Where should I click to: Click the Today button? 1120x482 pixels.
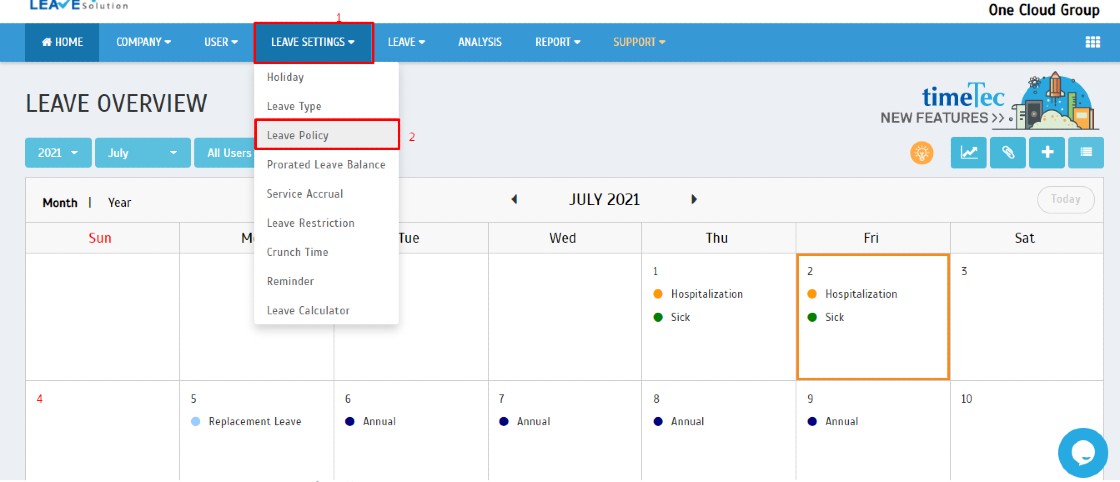1066,199
